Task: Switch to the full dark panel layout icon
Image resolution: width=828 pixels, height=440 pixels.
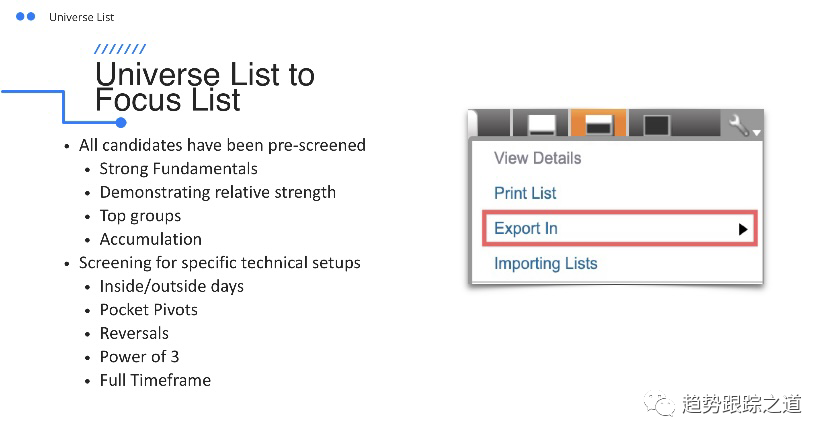Action: [655, 125]
